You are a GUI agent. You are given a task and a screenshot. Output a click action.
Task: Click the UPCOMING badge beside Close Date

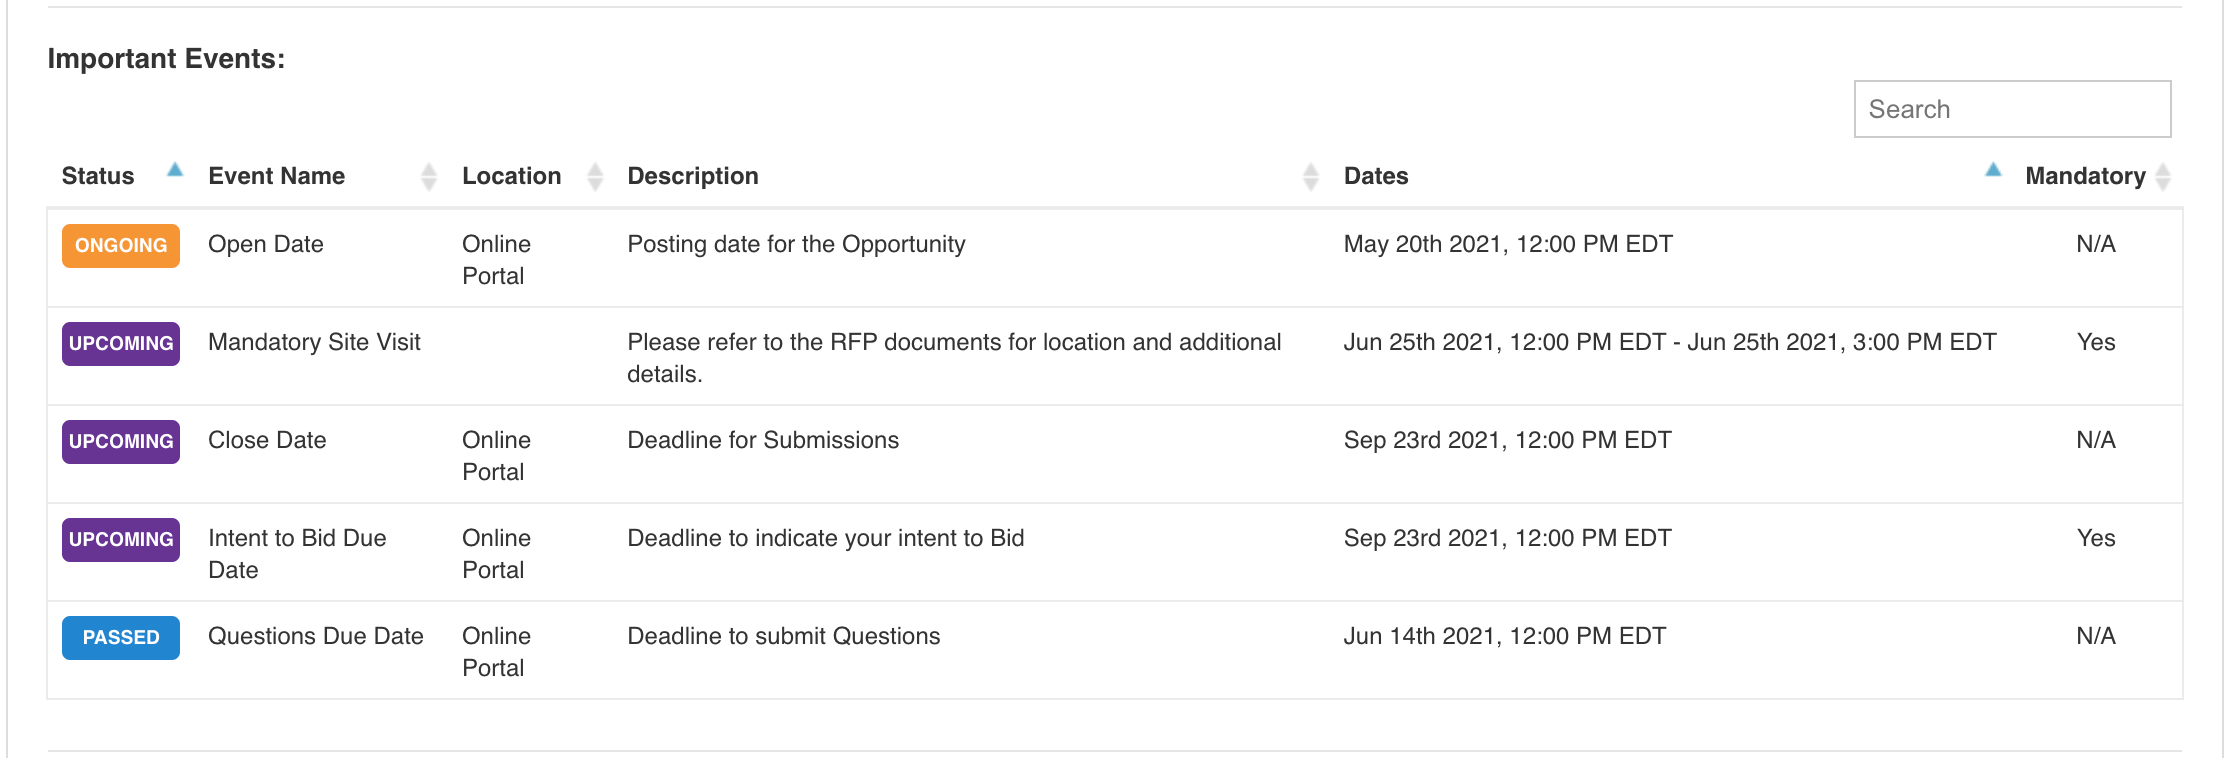pos(121,442)
